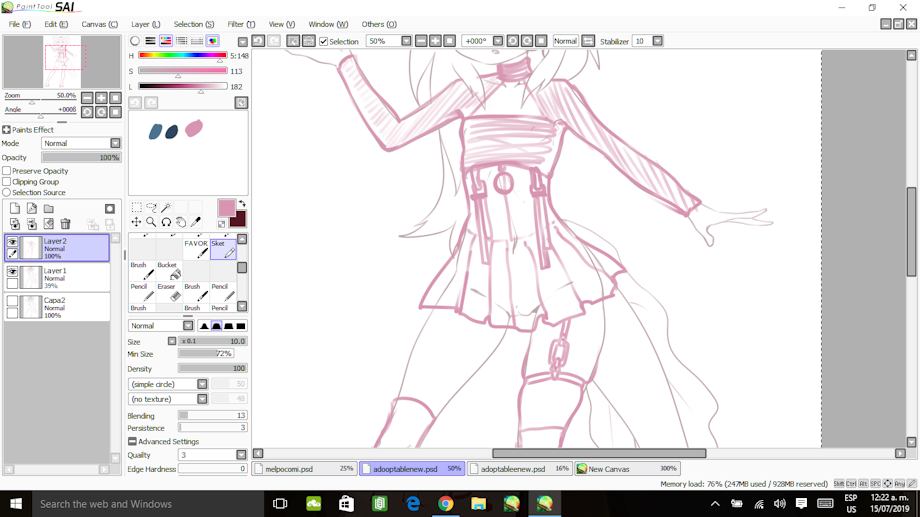The height and width of the screenshot is (517, 920).
Task: Click the pink foreground color swatch
Action: tap(226, 208)
